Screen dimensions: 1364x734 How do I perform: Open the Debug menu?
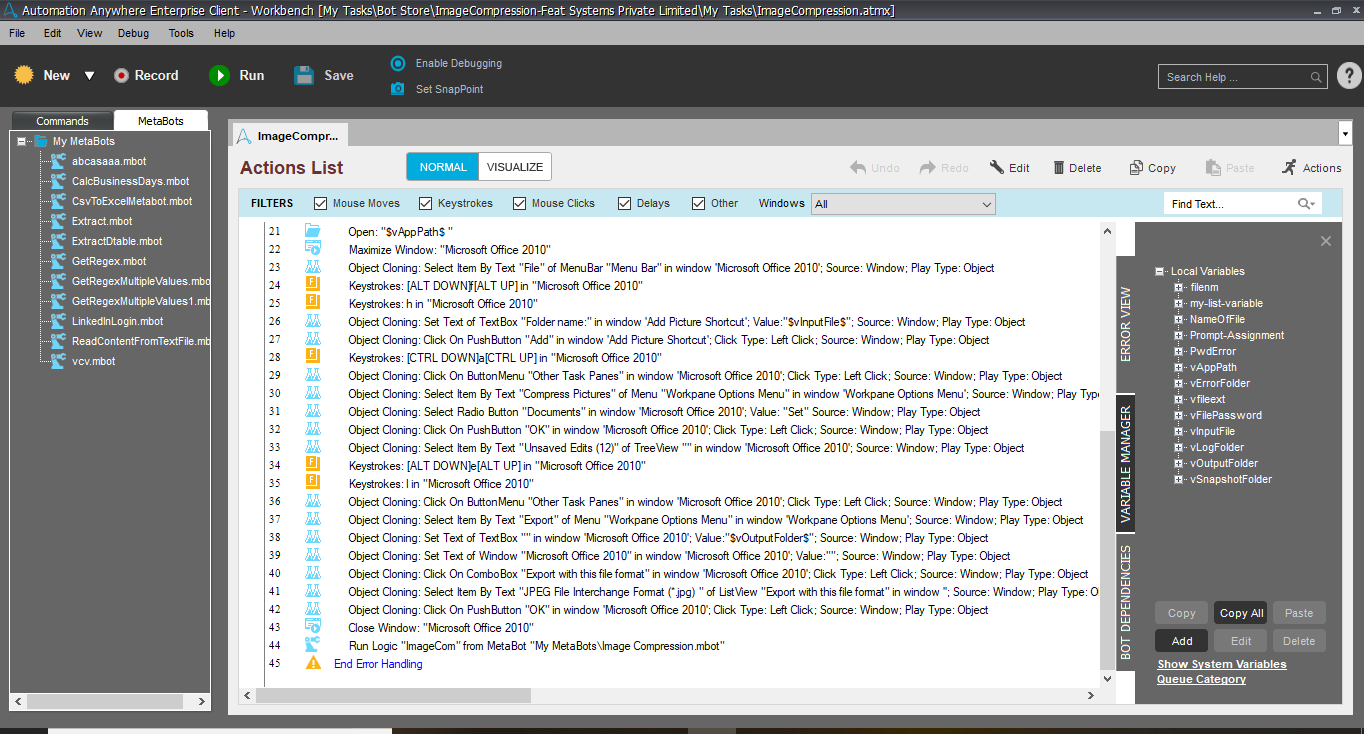click(133, 33)
